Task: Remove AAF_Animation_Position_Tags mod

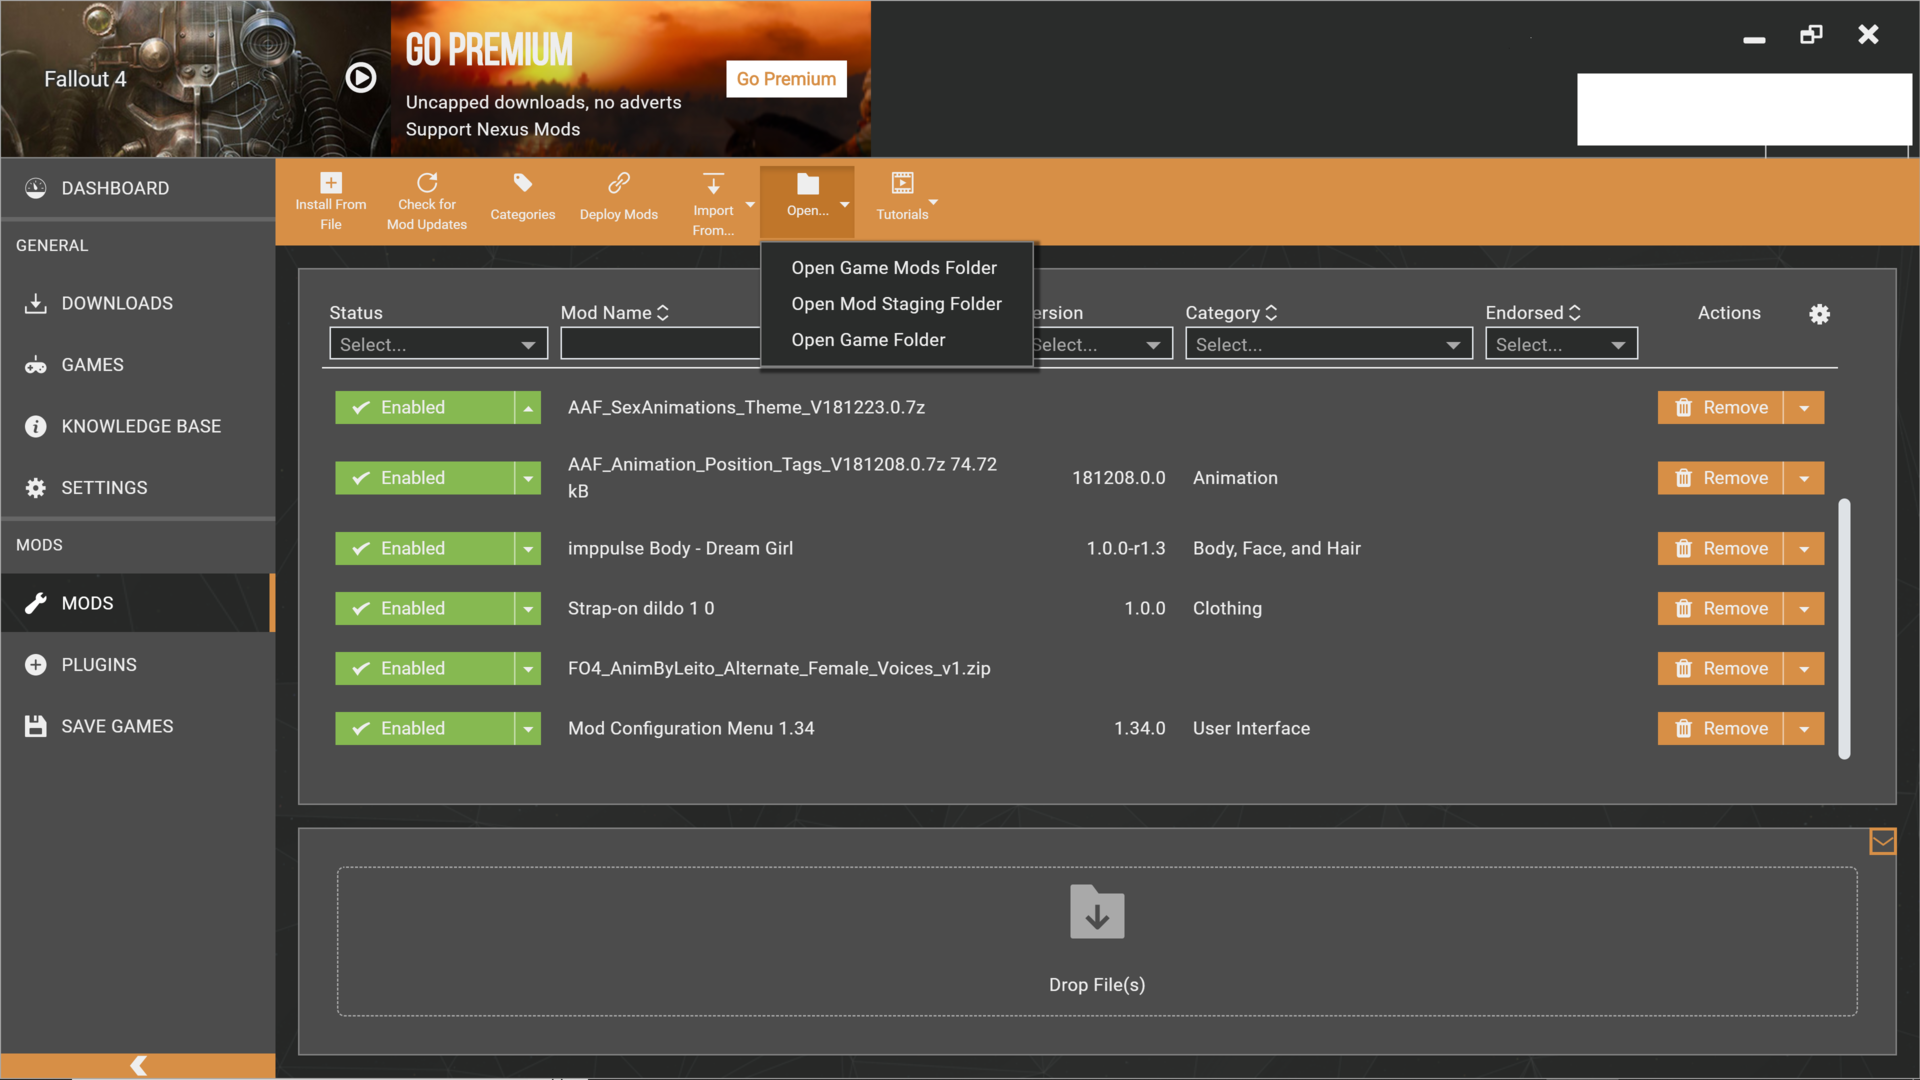Action: 1720,478
